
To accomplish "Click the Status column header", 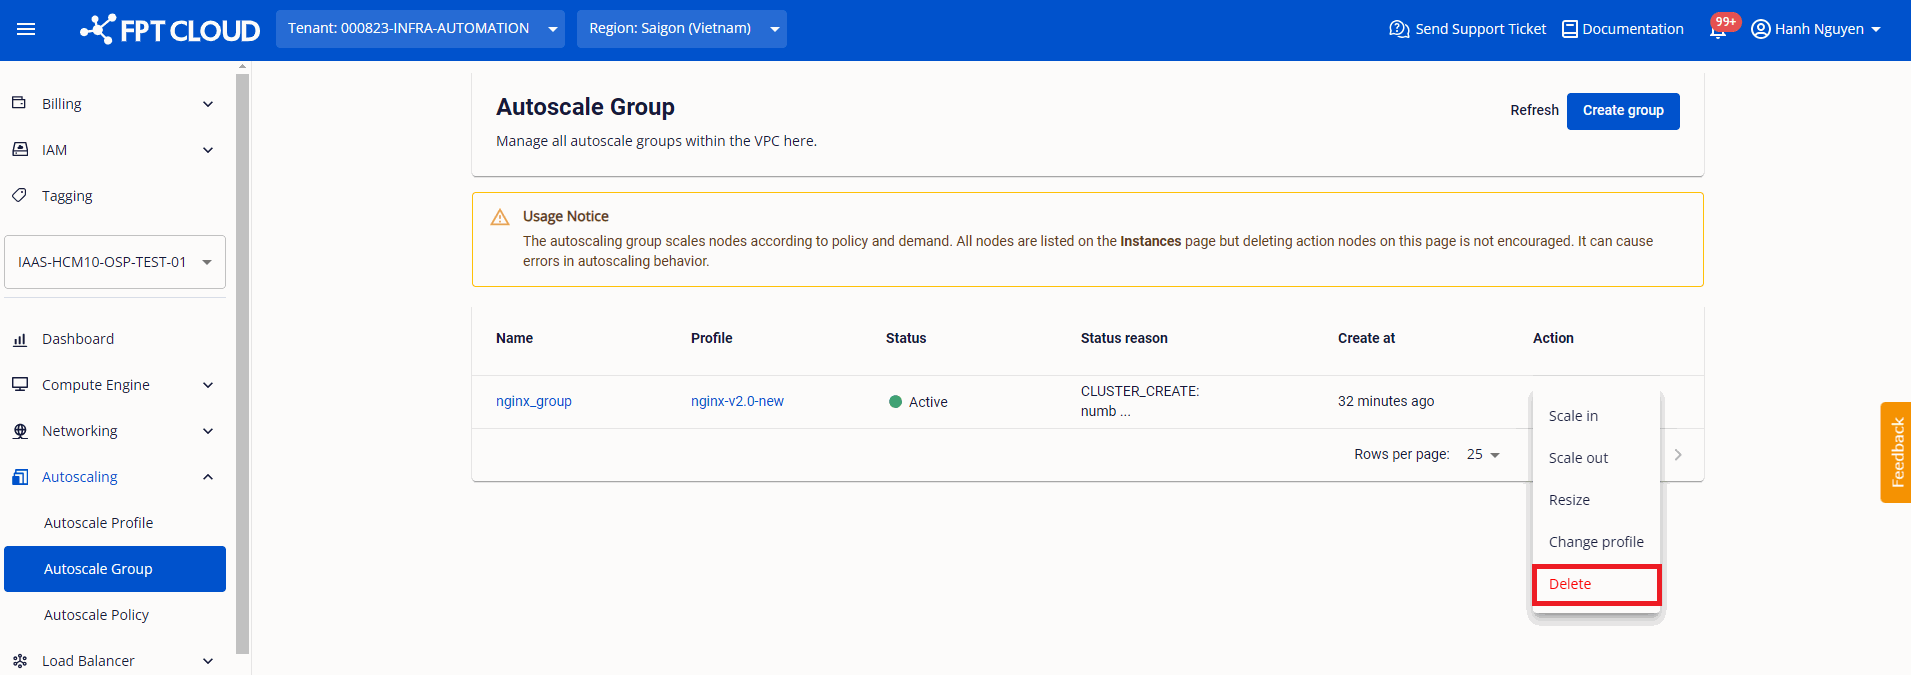I will click(x=906, y=338).
